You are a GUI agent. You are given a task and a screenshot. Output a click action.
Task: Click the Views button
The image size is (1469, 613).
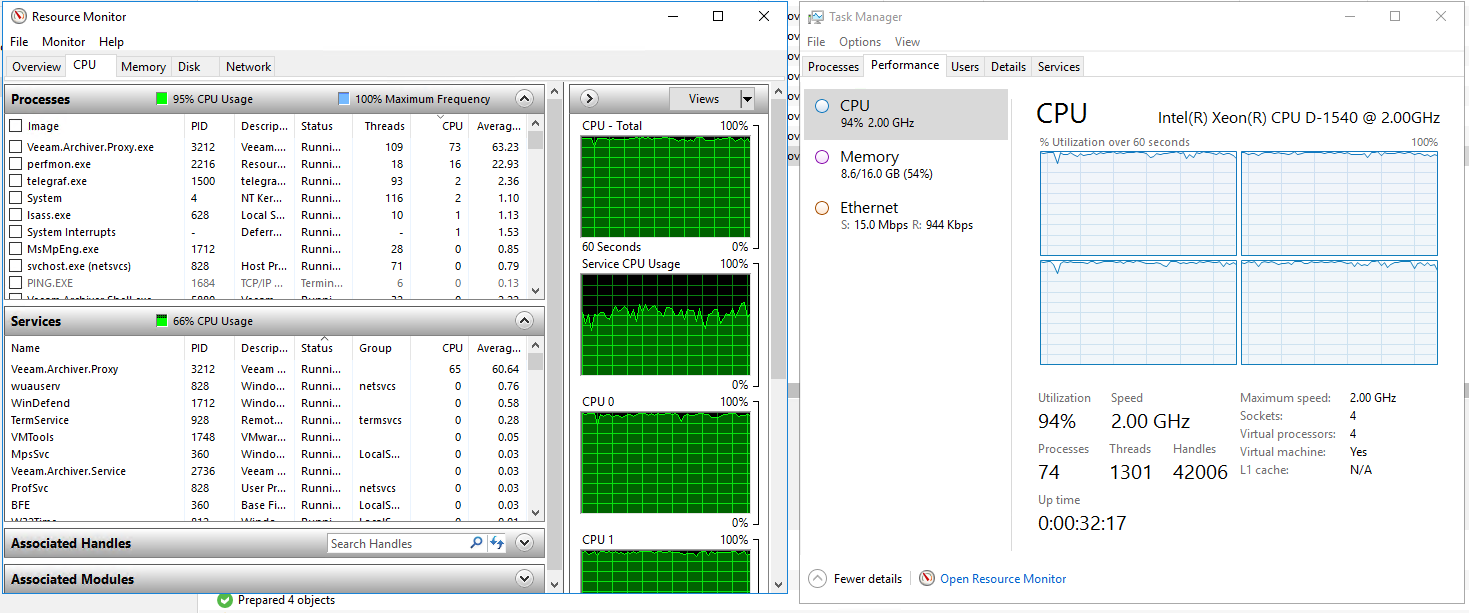(x=704, y=99)
